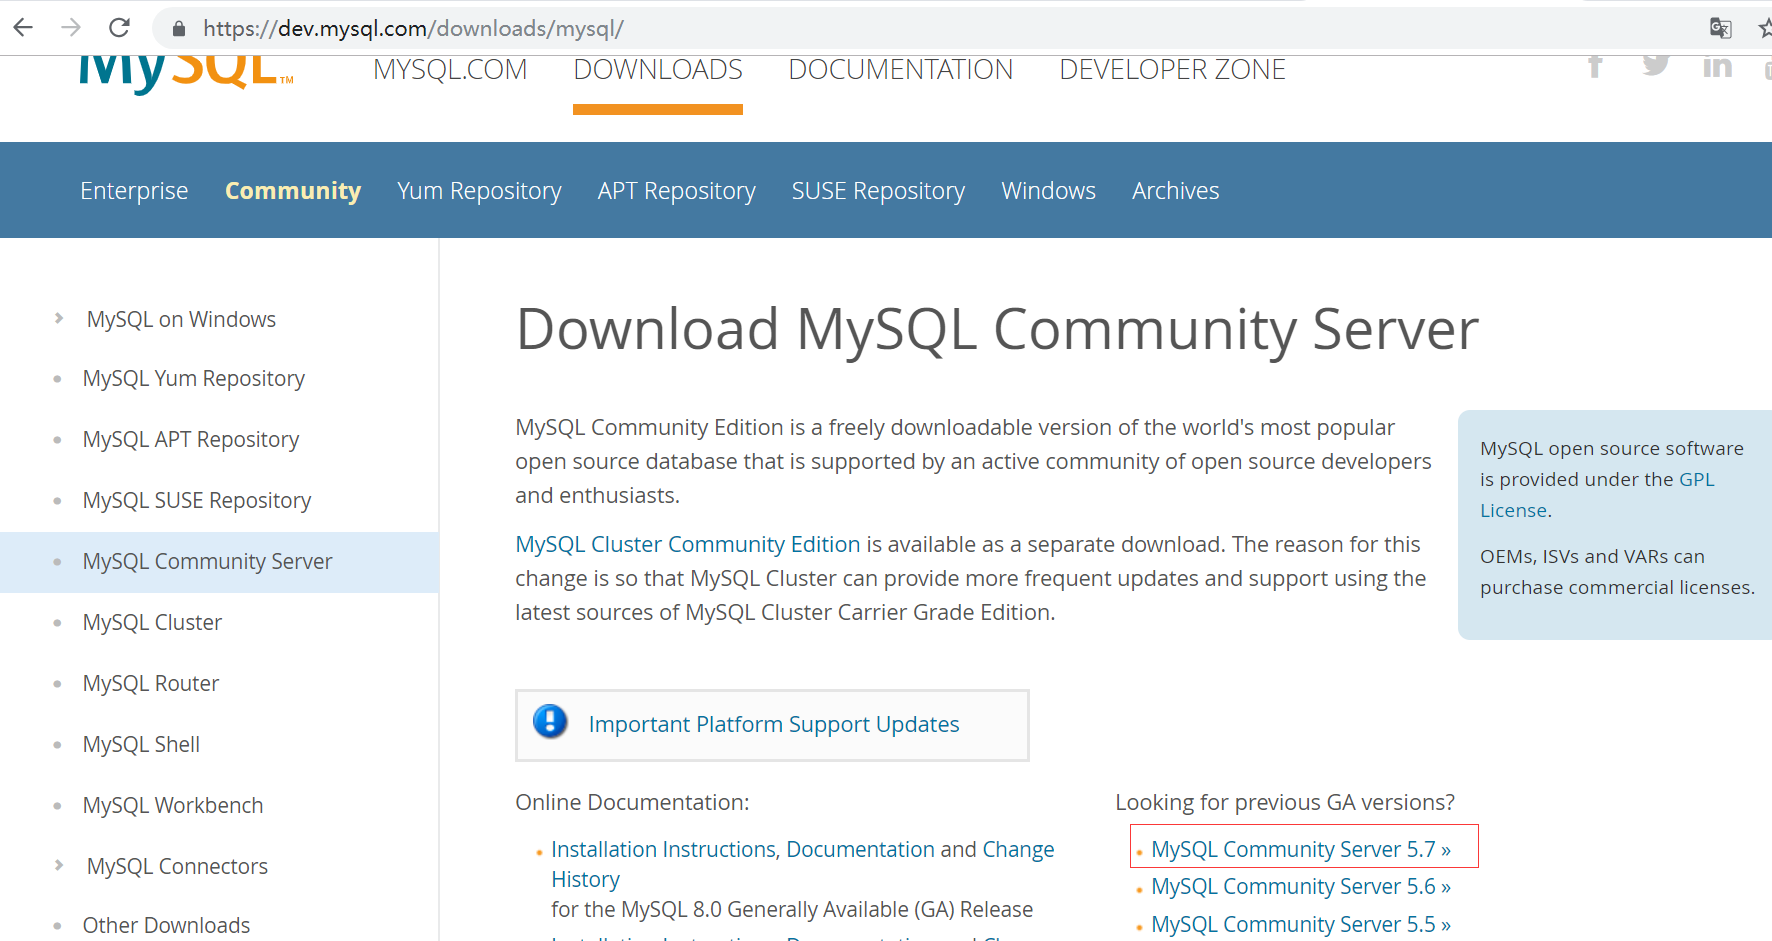Open MySQL Workbench in sidebar

173,805
